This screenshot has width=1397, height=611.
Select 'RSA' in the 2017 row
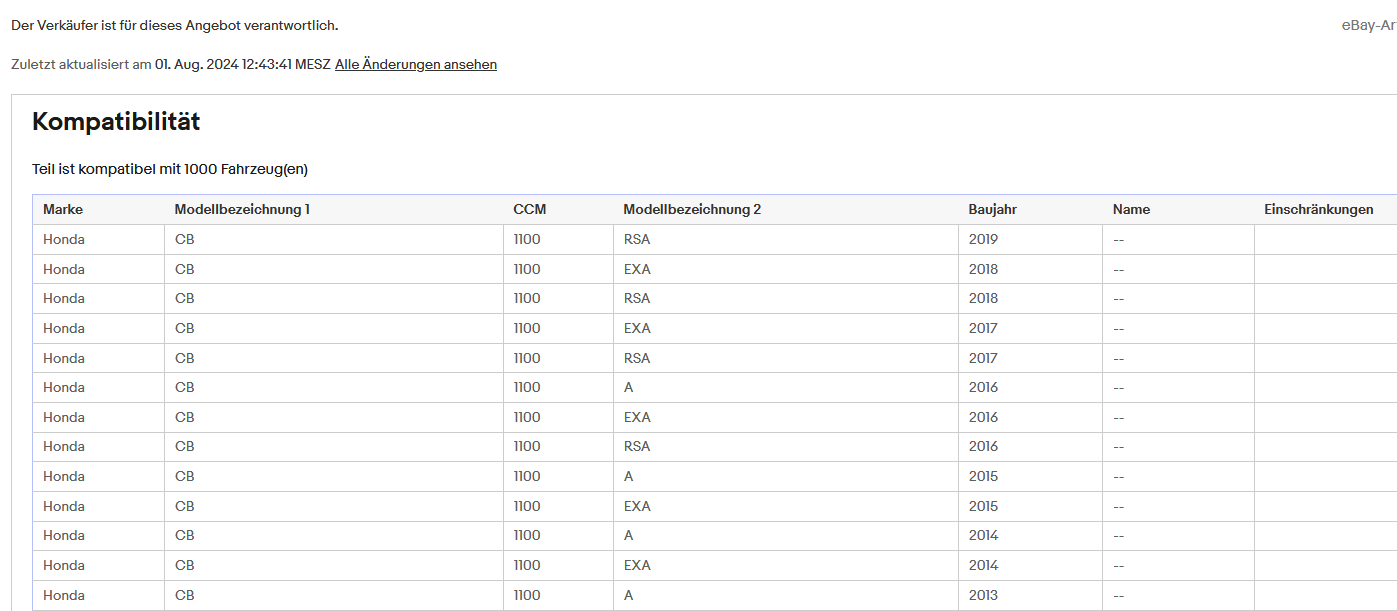[x=637, y=358]
